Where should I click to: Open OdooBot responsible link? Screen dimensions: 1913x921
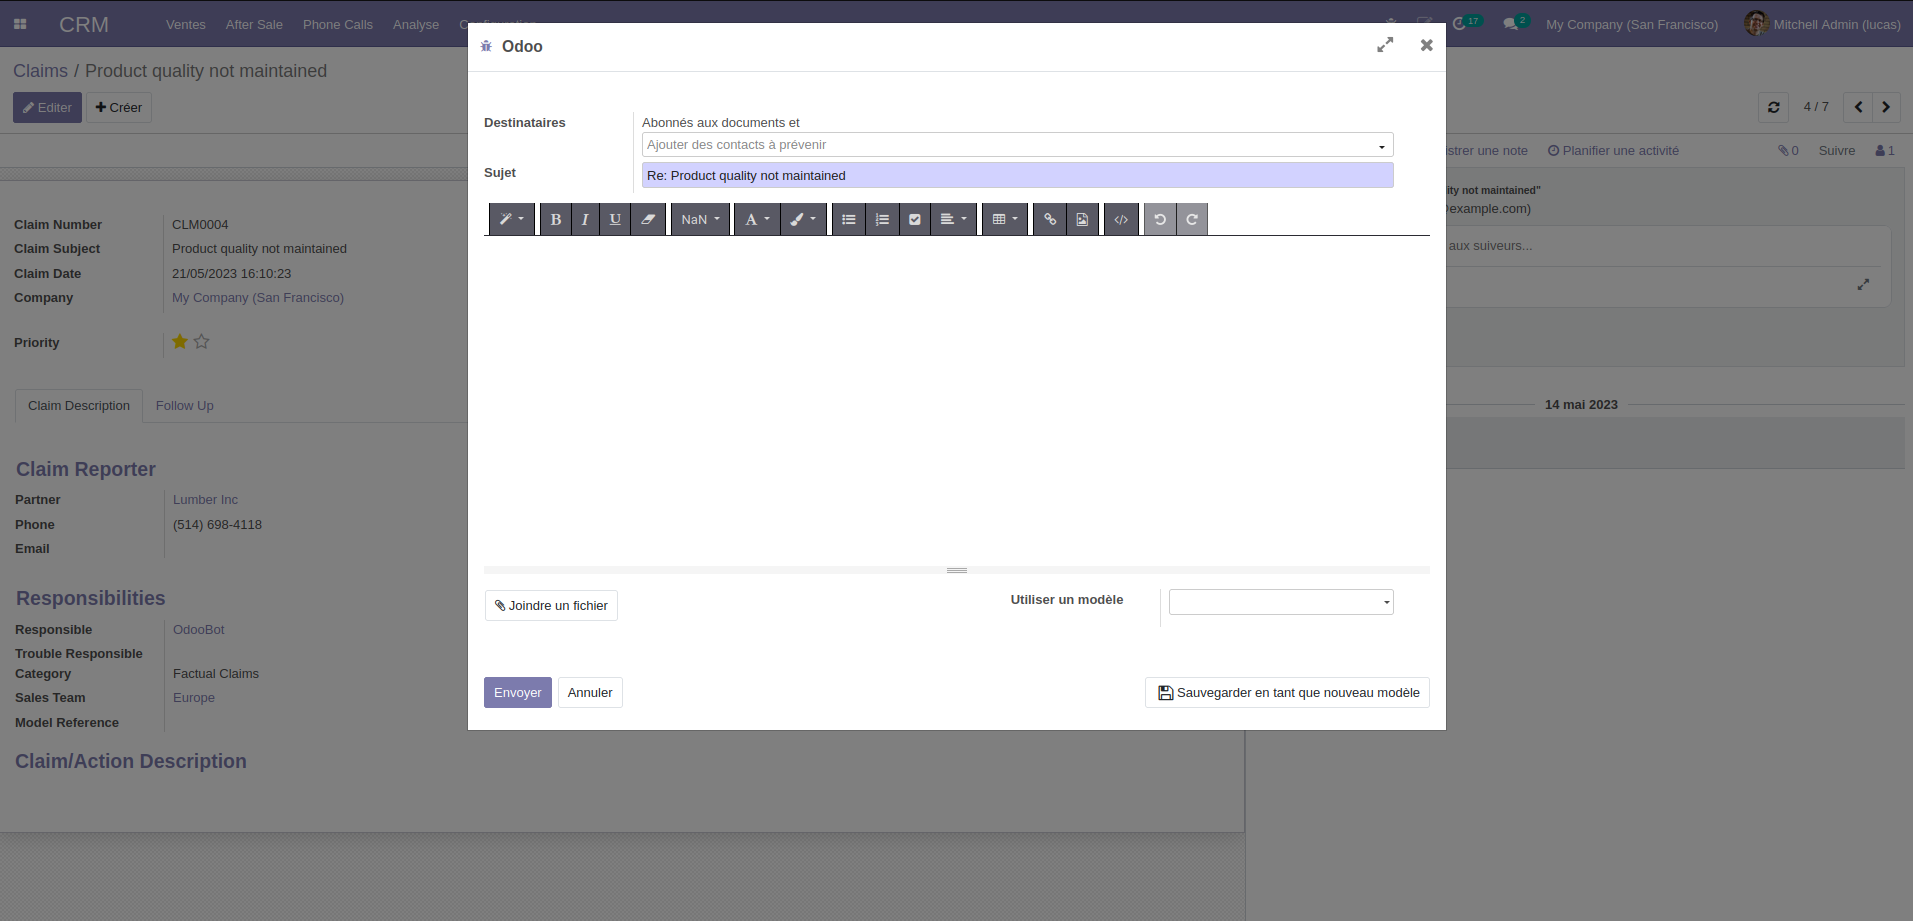pyautogui.click(x=198, y=630)
